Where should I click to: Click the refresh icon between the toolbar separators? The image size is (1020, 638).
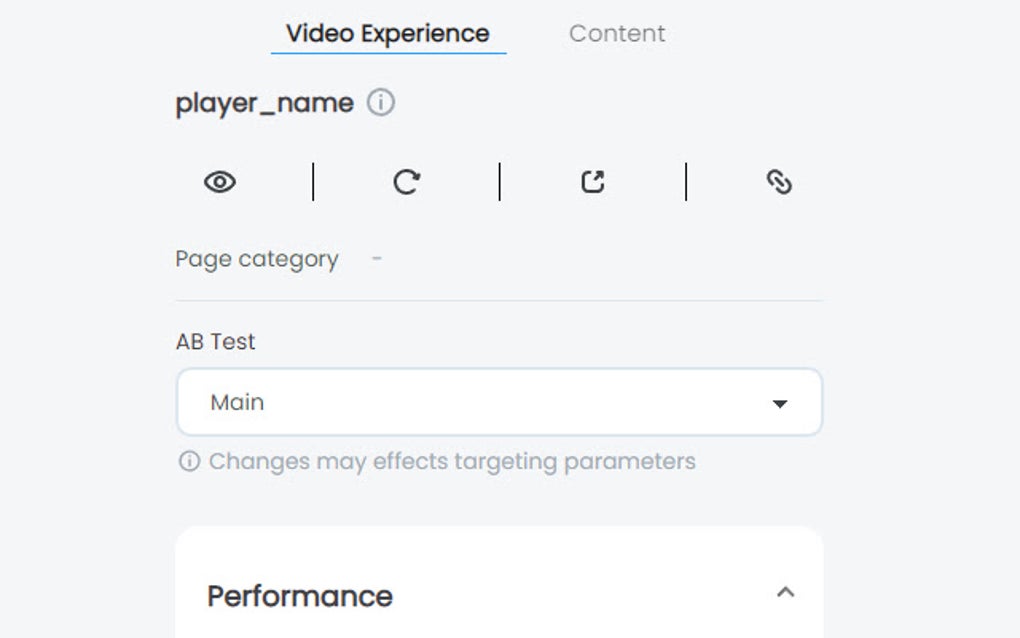406,181
